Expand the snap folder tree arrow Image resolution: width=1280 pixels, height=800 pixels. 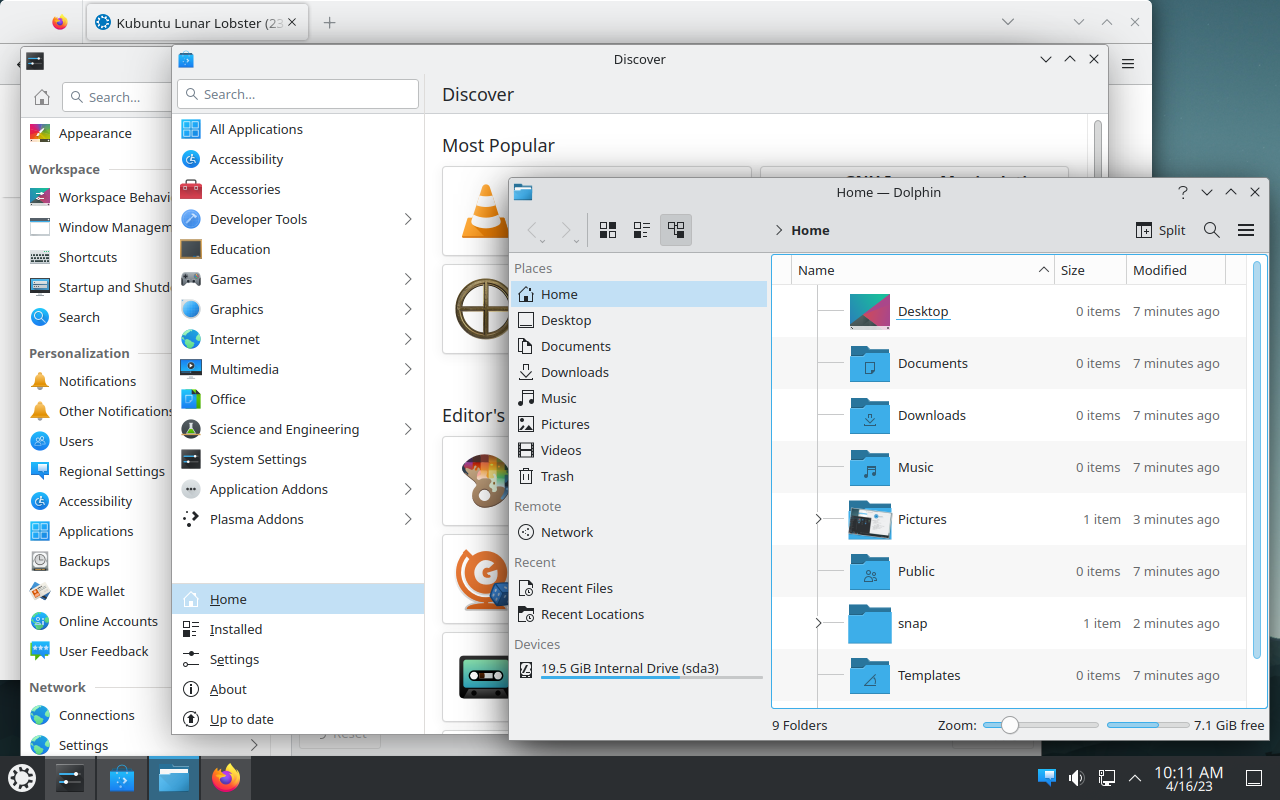click(x=818, y=623)
